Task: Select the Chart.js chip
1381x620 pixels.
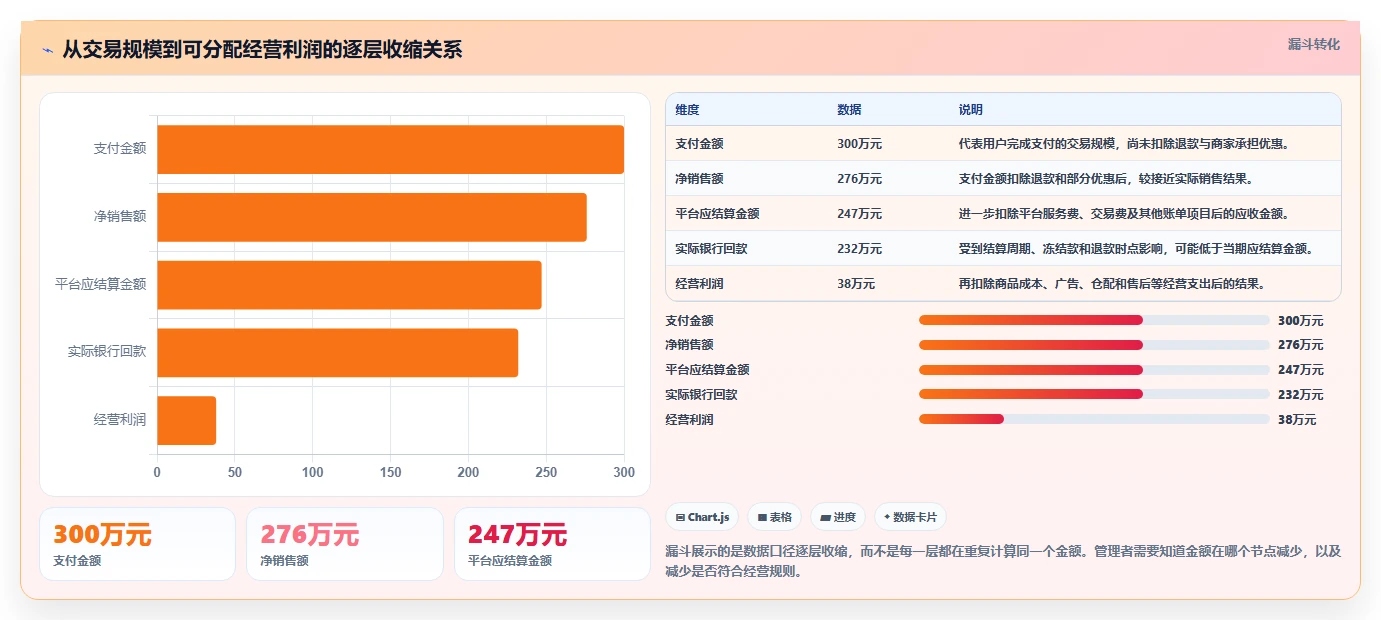Action: tap(703, 517)
